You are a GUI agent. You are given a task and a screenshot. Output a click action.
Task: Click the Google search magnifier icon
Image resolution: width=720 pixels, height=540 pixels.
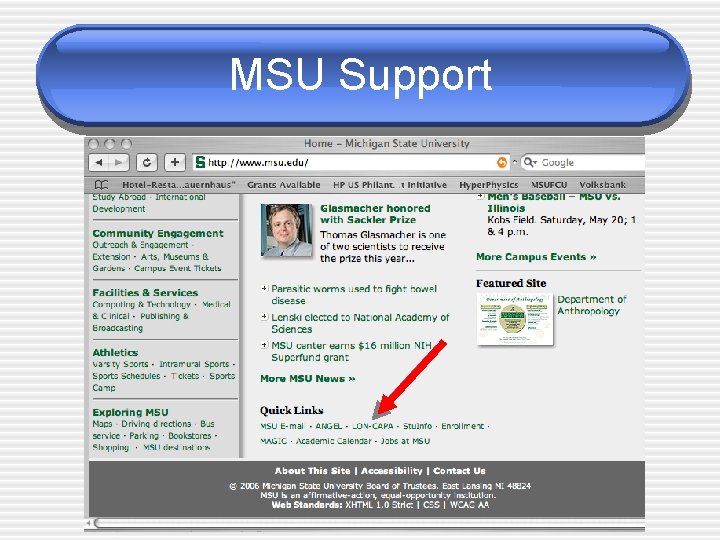[529, 162]
